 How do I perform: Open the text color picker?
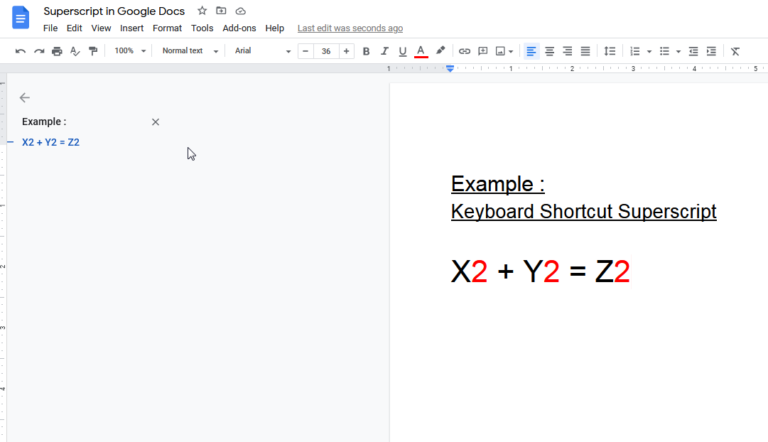pyautogui.click(x=421, y=51)
